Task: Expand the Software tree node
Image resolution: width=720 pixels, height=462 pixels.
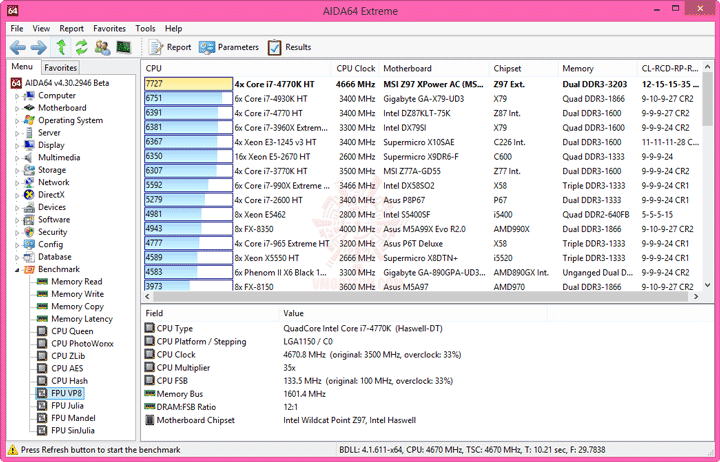Action: [x=17, y=220]
